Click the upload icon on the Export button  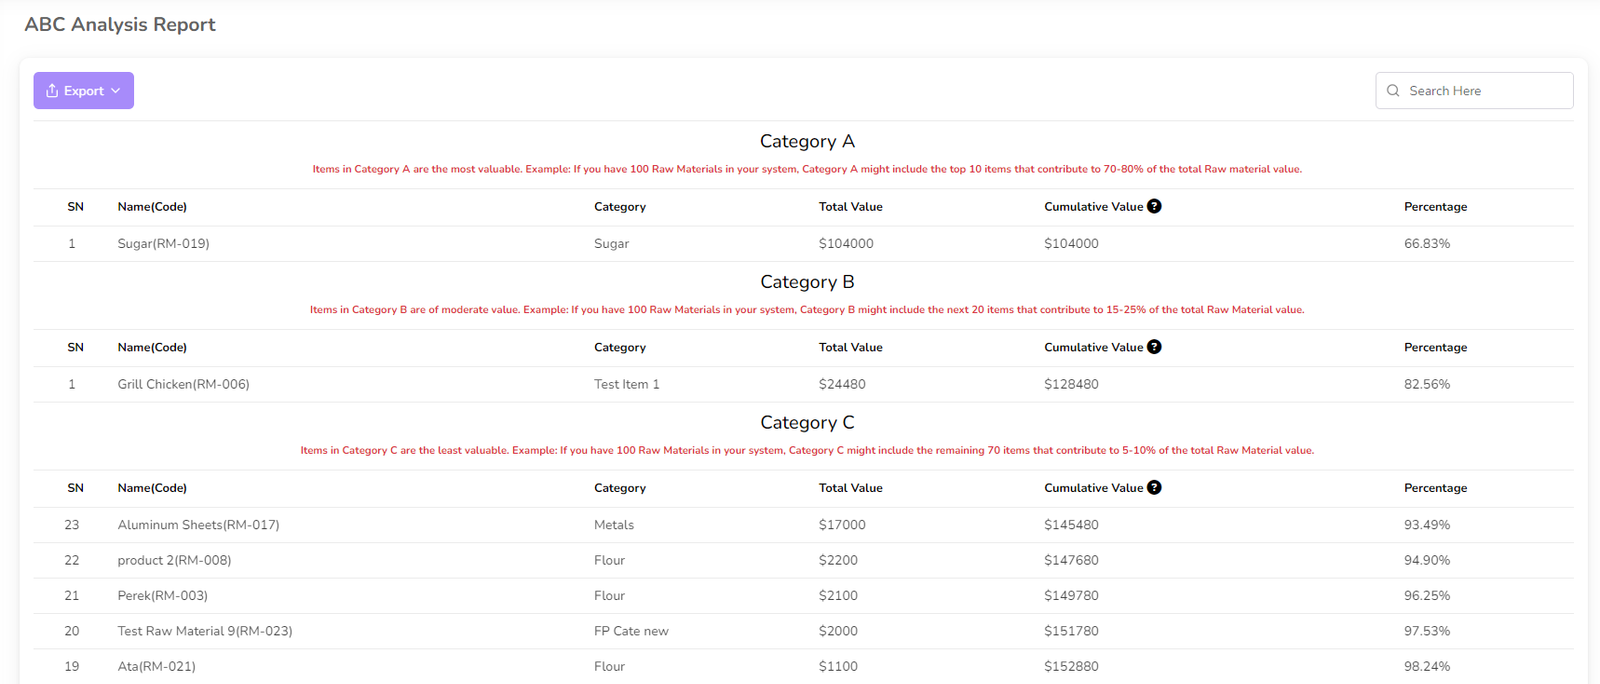(x=52, y=91)
